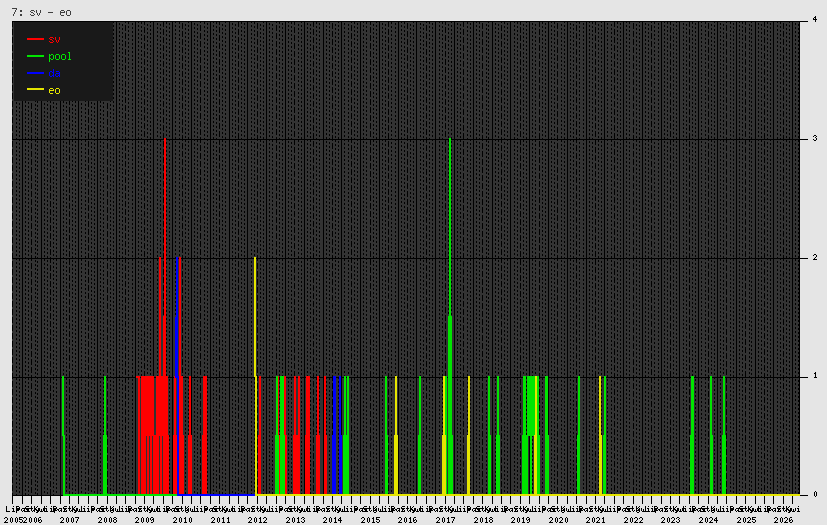827x525 pixels.
Task: Click the 2007 year label
Action: (x=70, y=520)
